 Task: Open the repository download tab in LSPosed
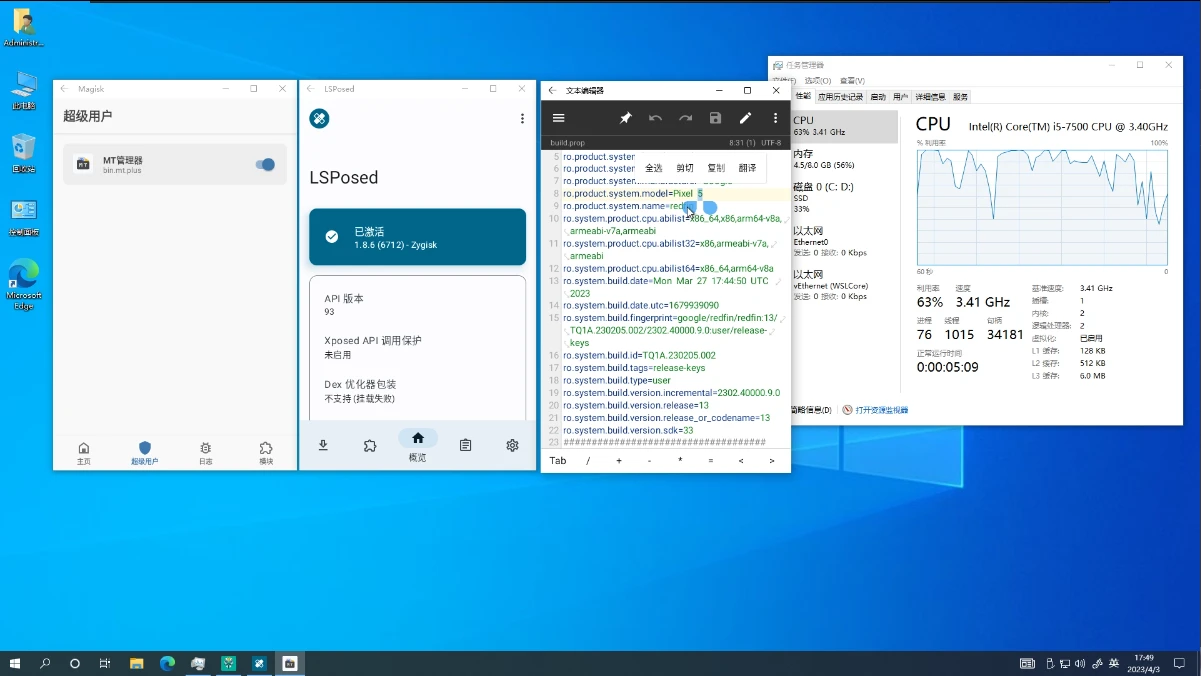pos(323,445)
